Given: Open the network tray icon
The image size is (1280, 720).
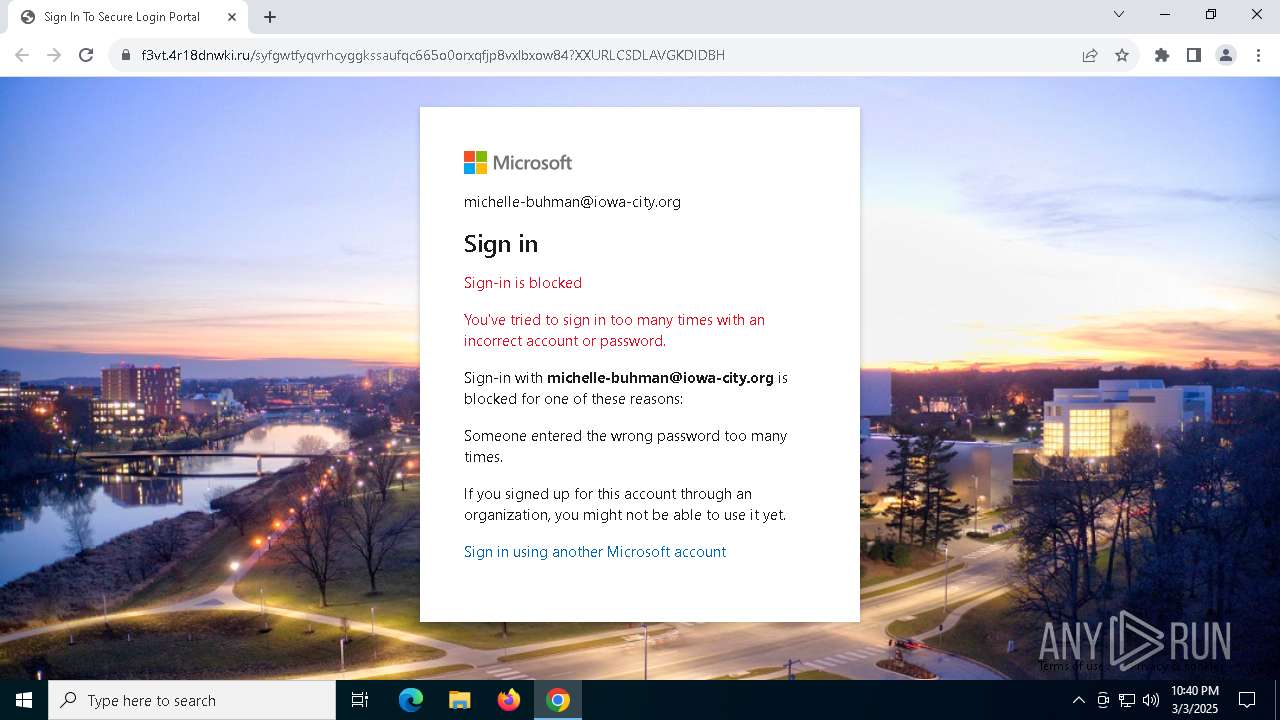Looking at the screenshot, I should [1127, 700].
